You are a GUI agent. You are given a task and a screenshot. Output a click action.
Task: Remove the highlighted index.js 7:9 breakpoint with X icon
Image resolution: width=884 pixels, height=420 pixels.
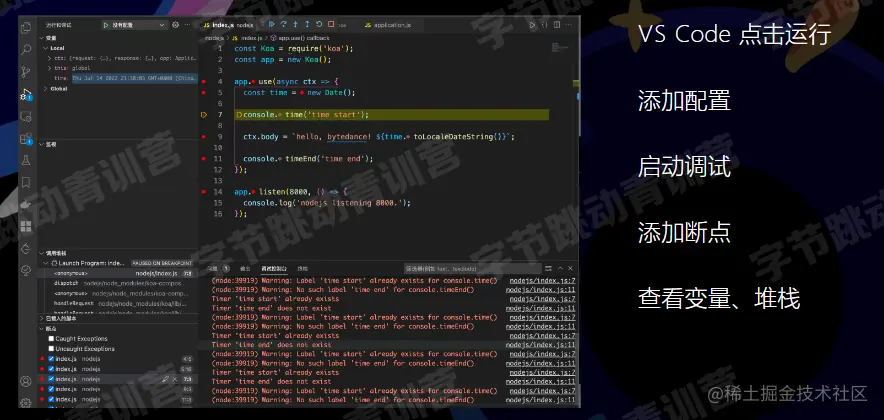pyautogui.click(x=175, y=379)
